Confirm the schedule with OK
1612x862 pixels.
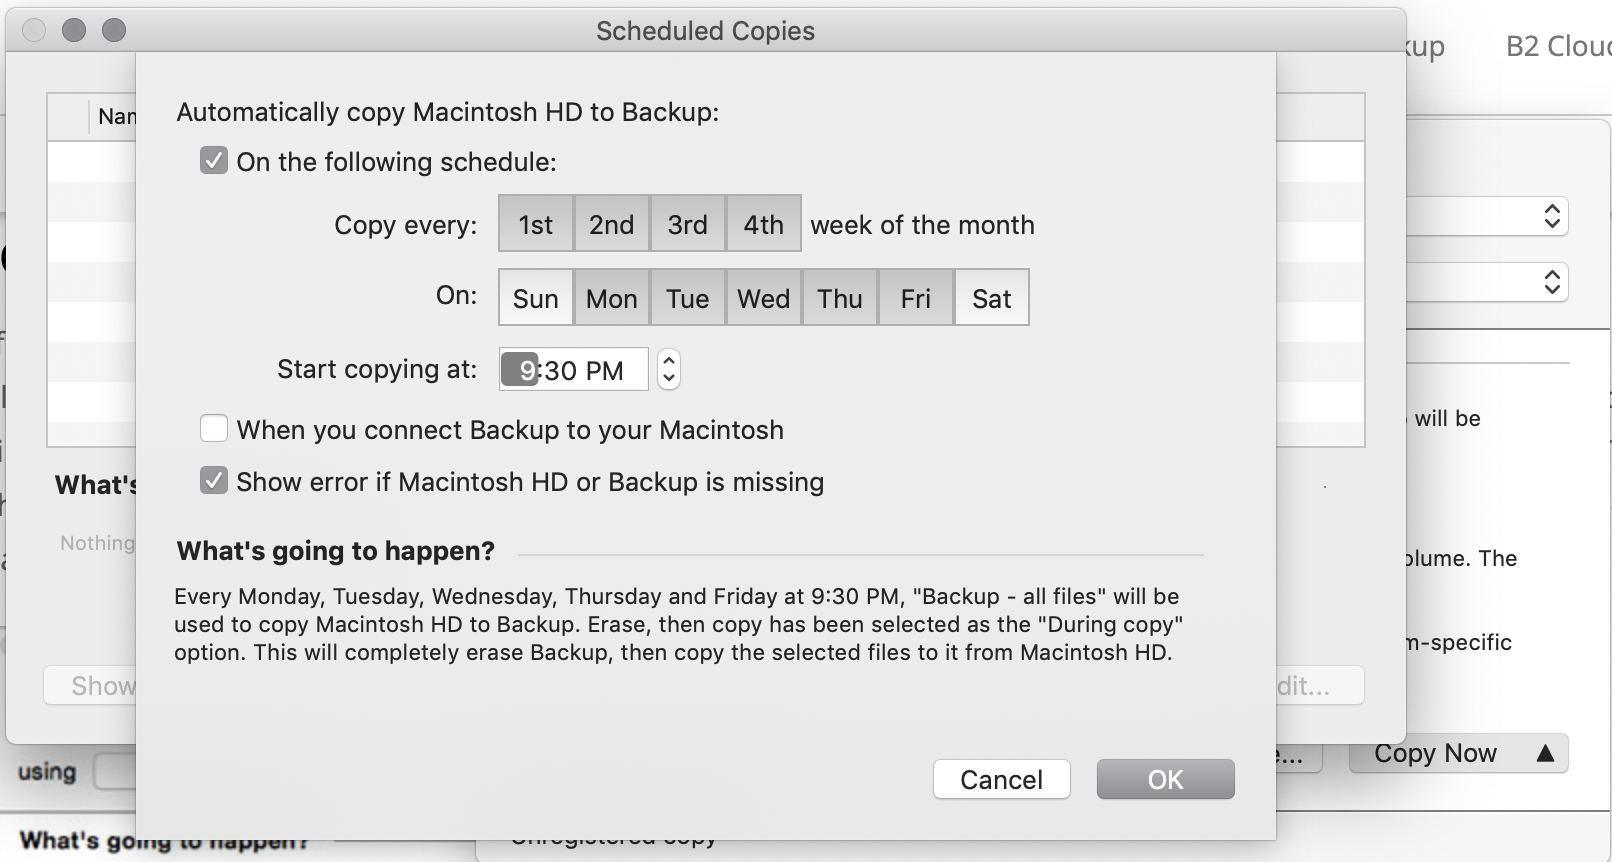pyautogui.click(x=1165, y=779)
